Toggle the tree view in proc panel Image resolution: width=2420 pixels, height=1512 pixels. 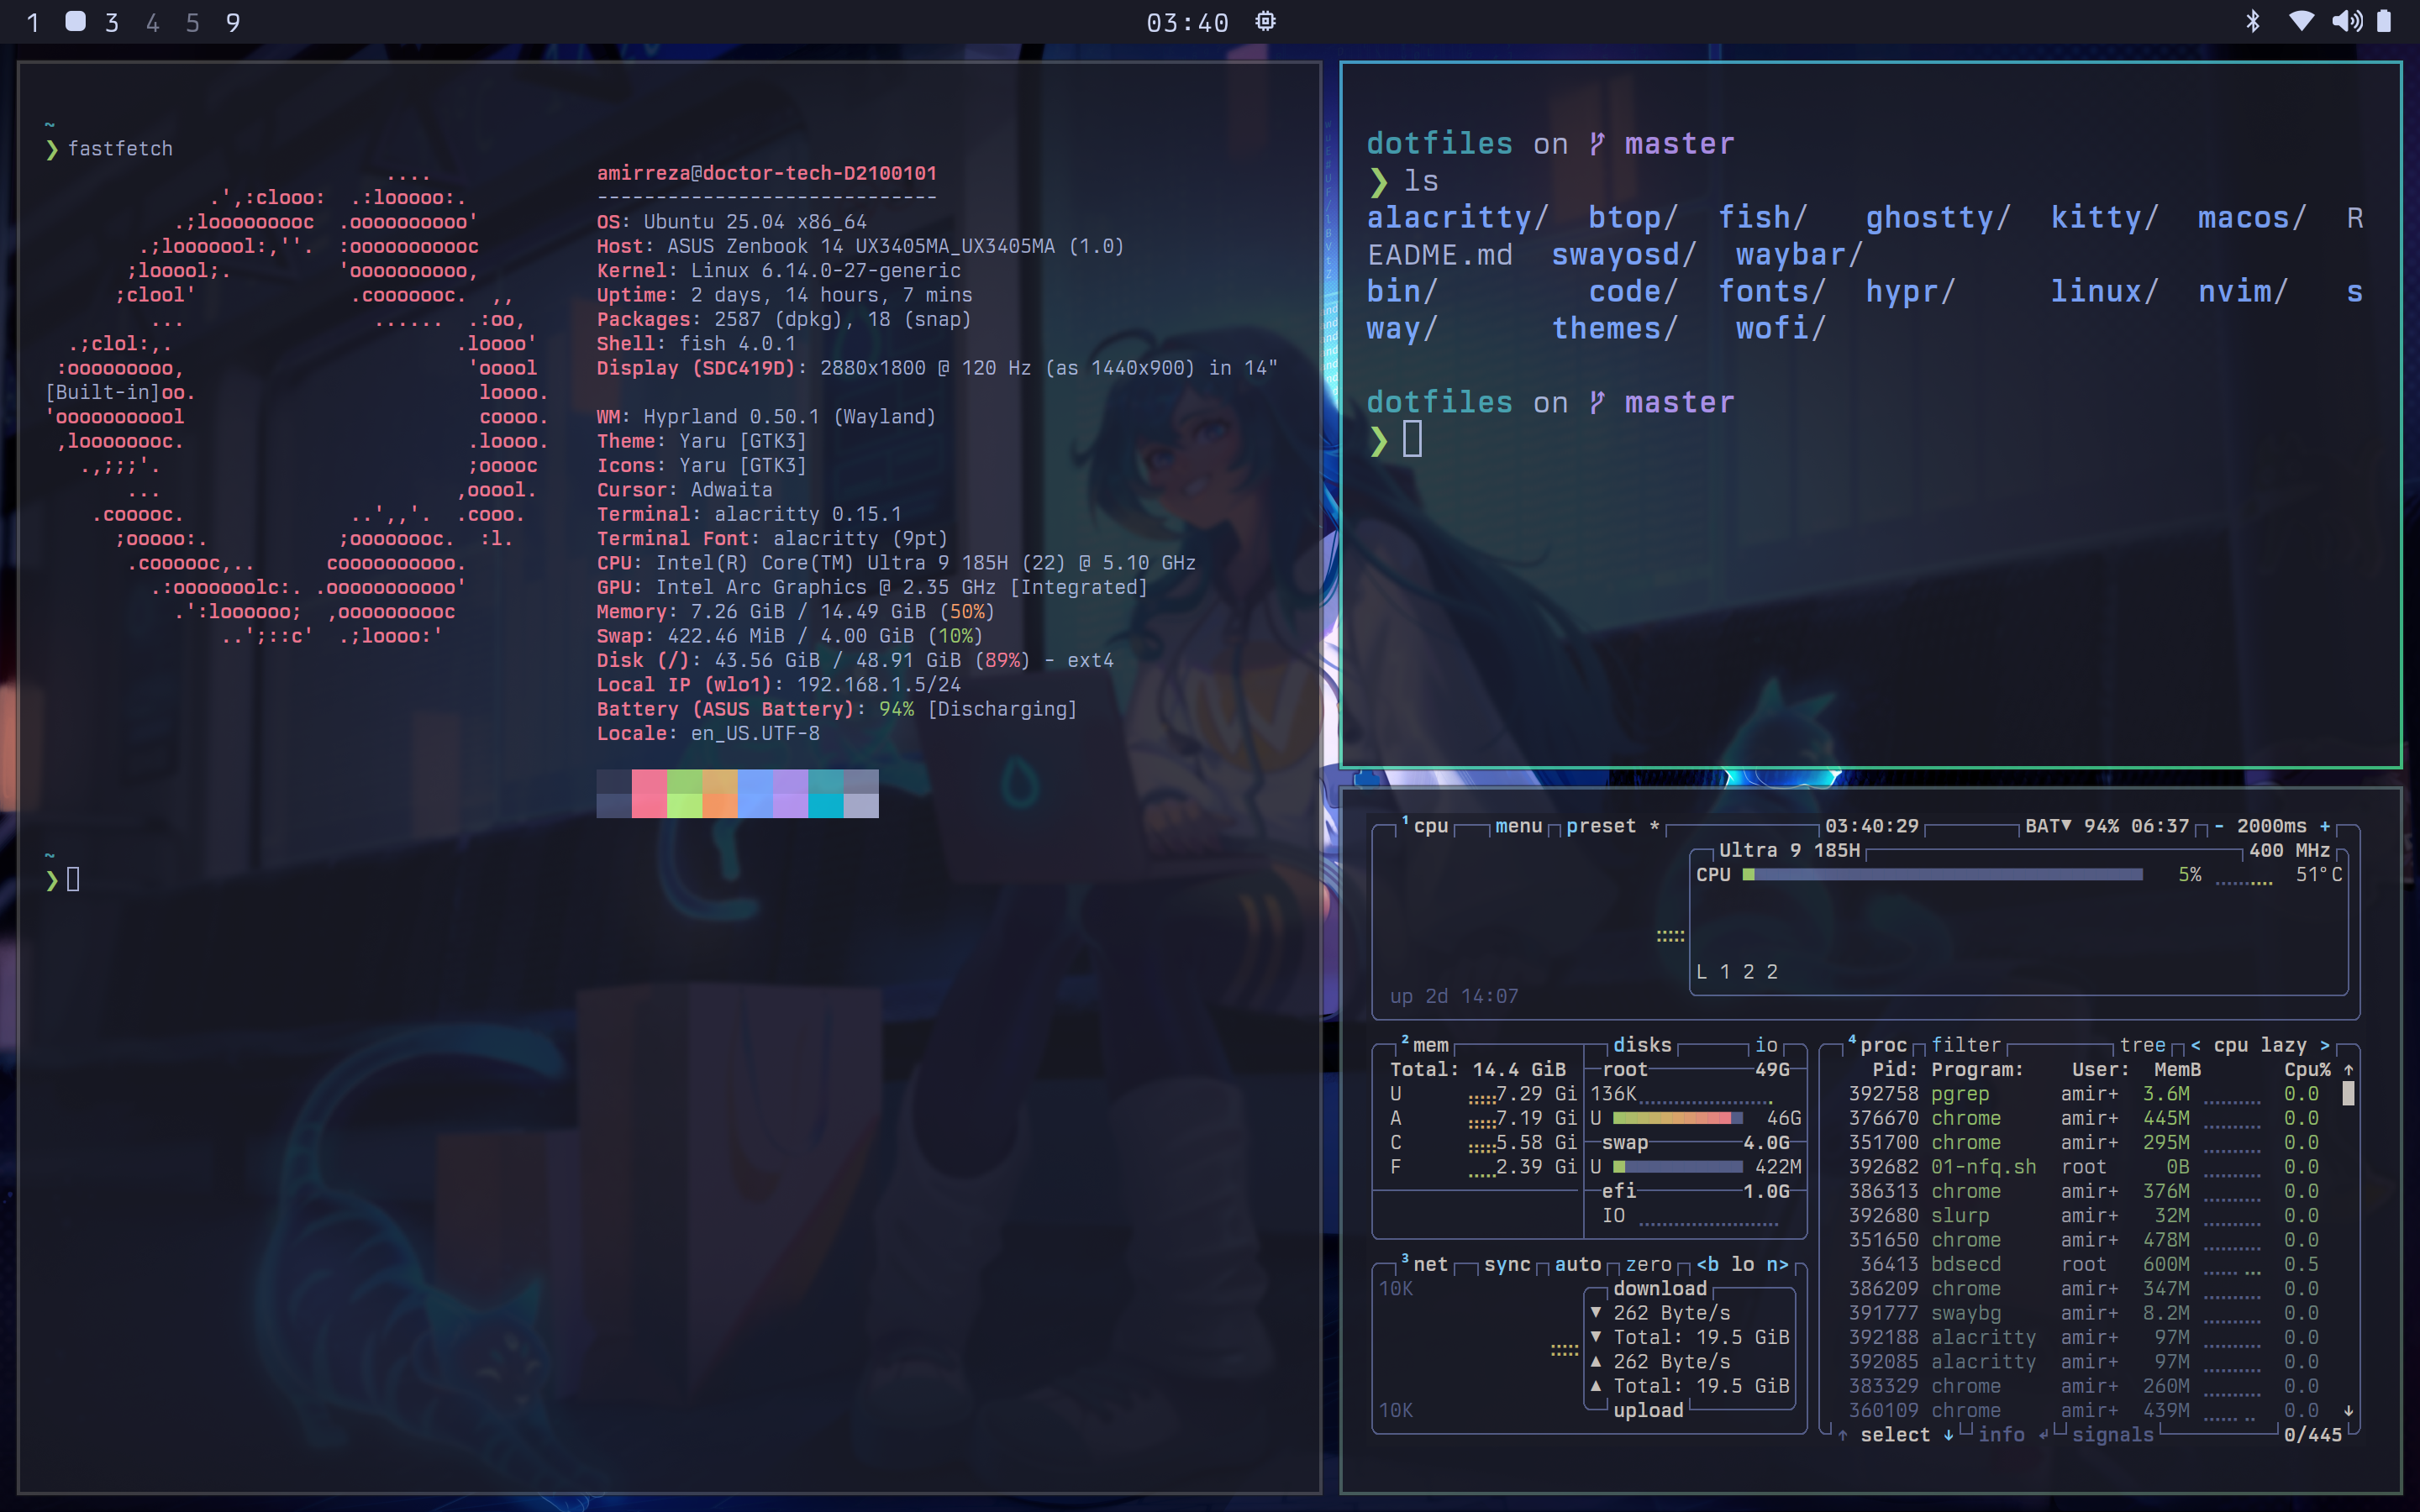[2142, 1045]
